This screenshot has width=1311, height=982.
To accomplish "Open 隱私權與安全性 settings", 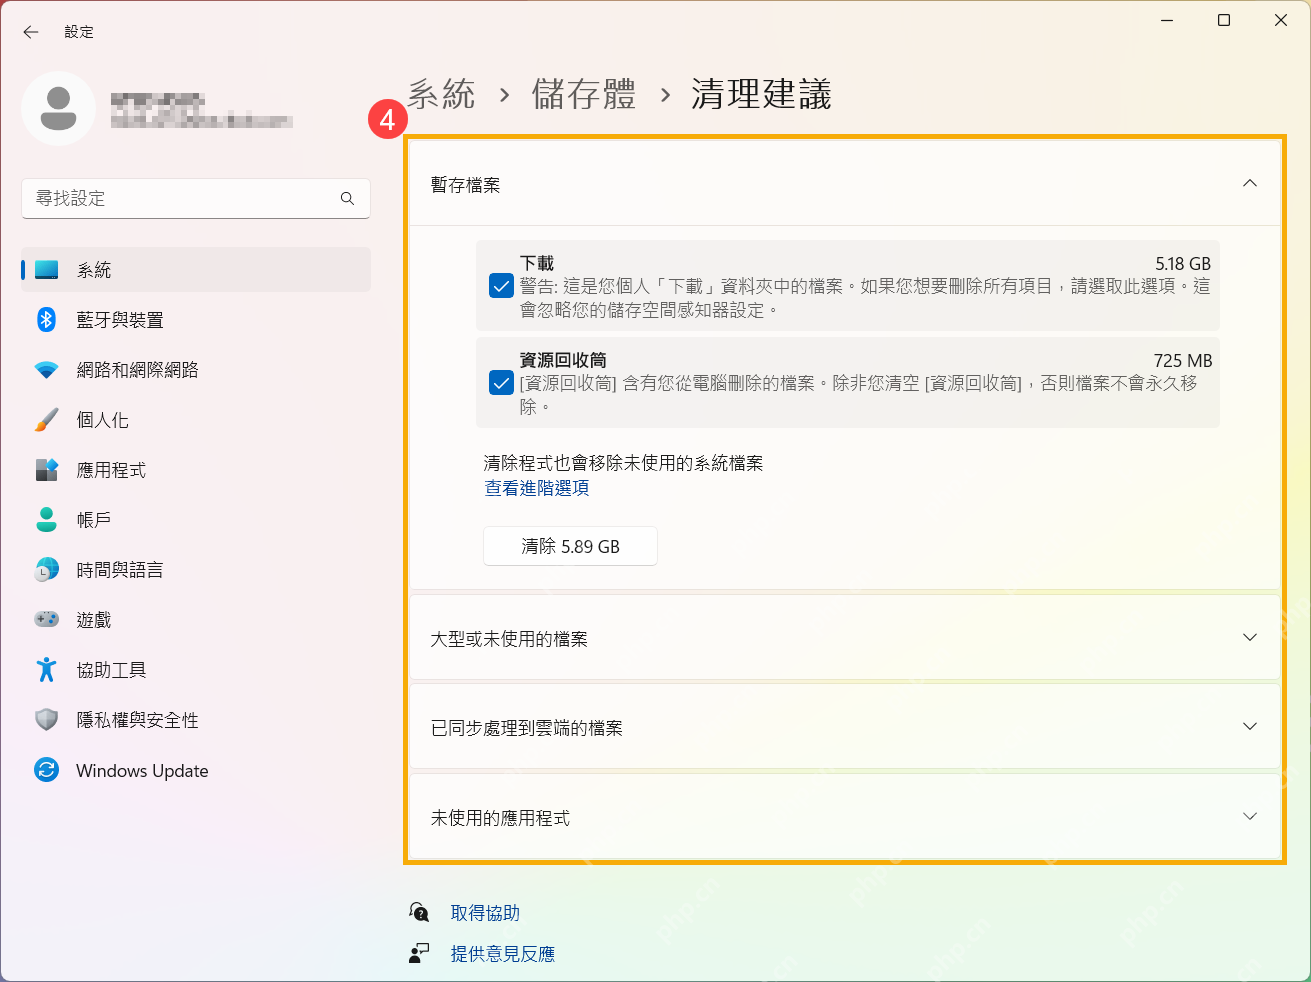I will 196,720.
